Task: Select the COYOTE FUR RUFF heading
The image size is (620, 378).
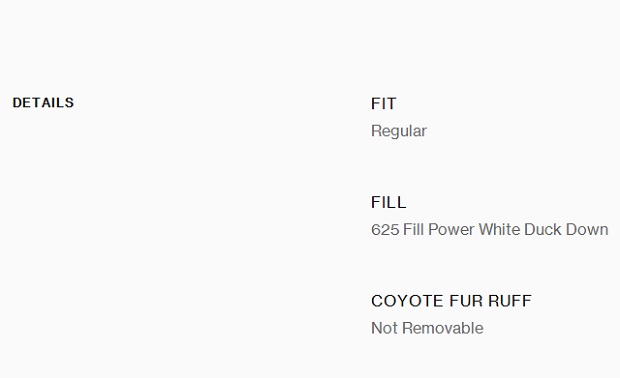Action: [451, 301]
